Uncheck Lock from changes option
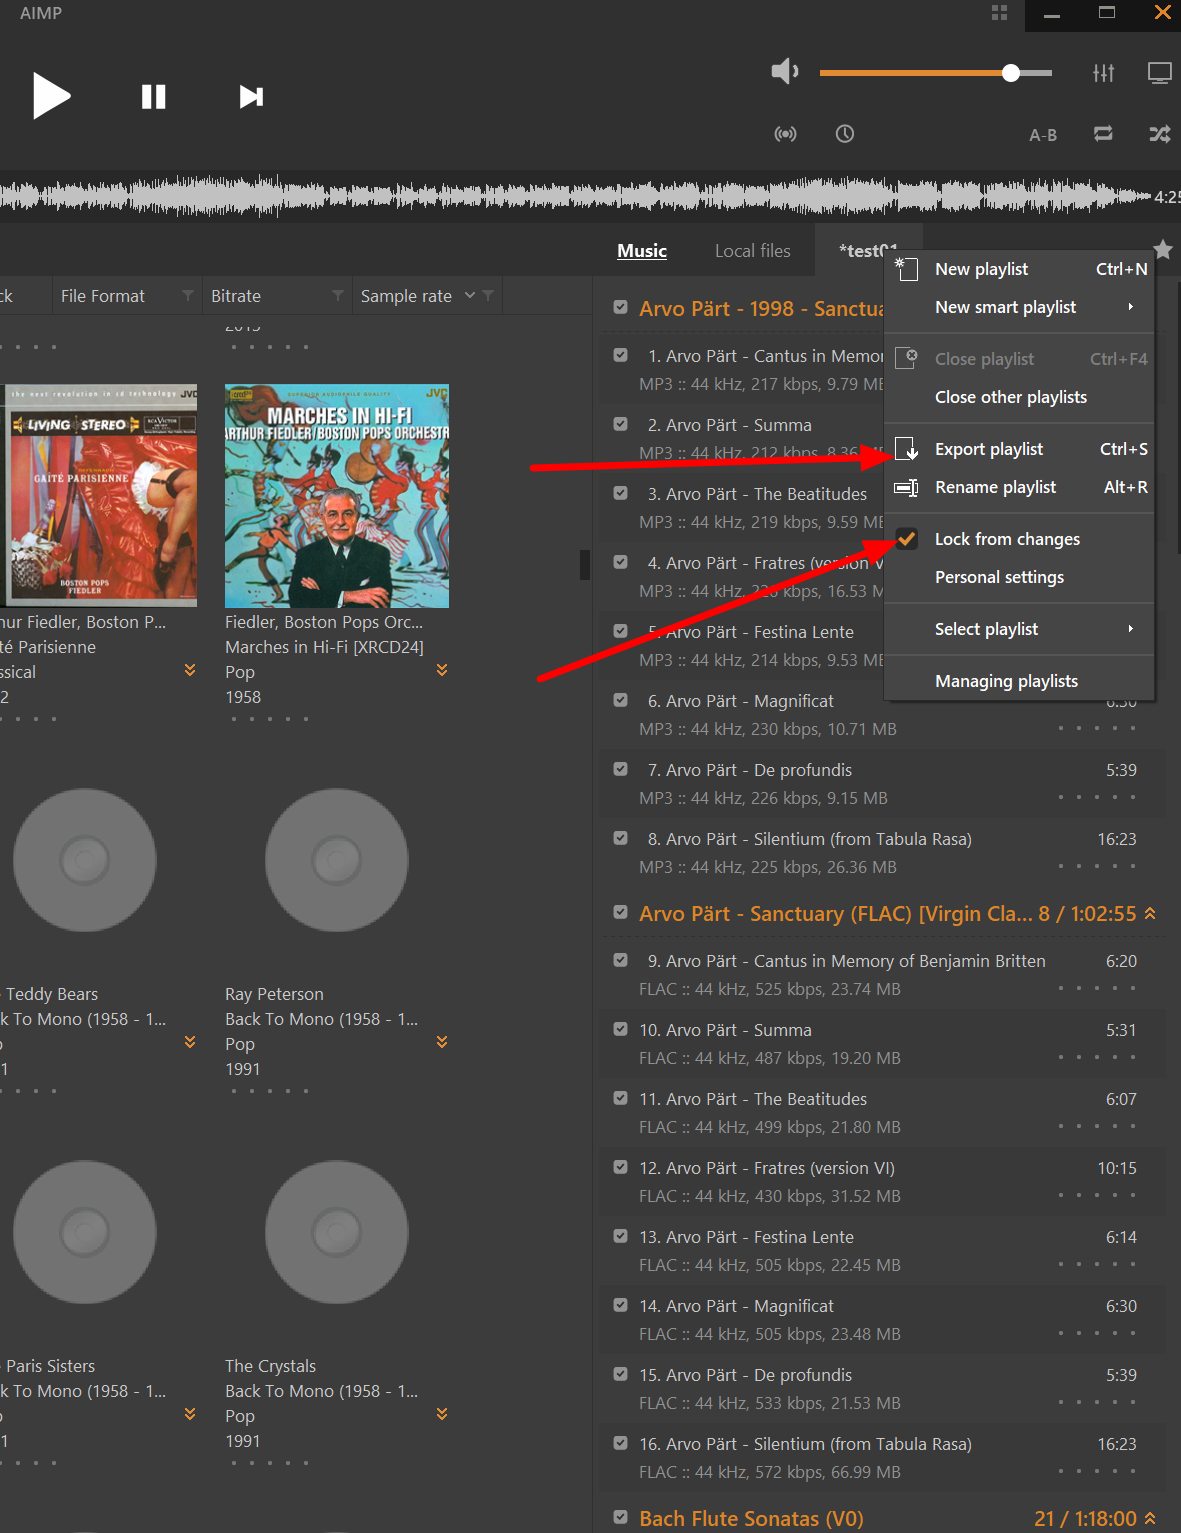The height and width of the screenshot is (1533, 1181). pos(1006,539)
